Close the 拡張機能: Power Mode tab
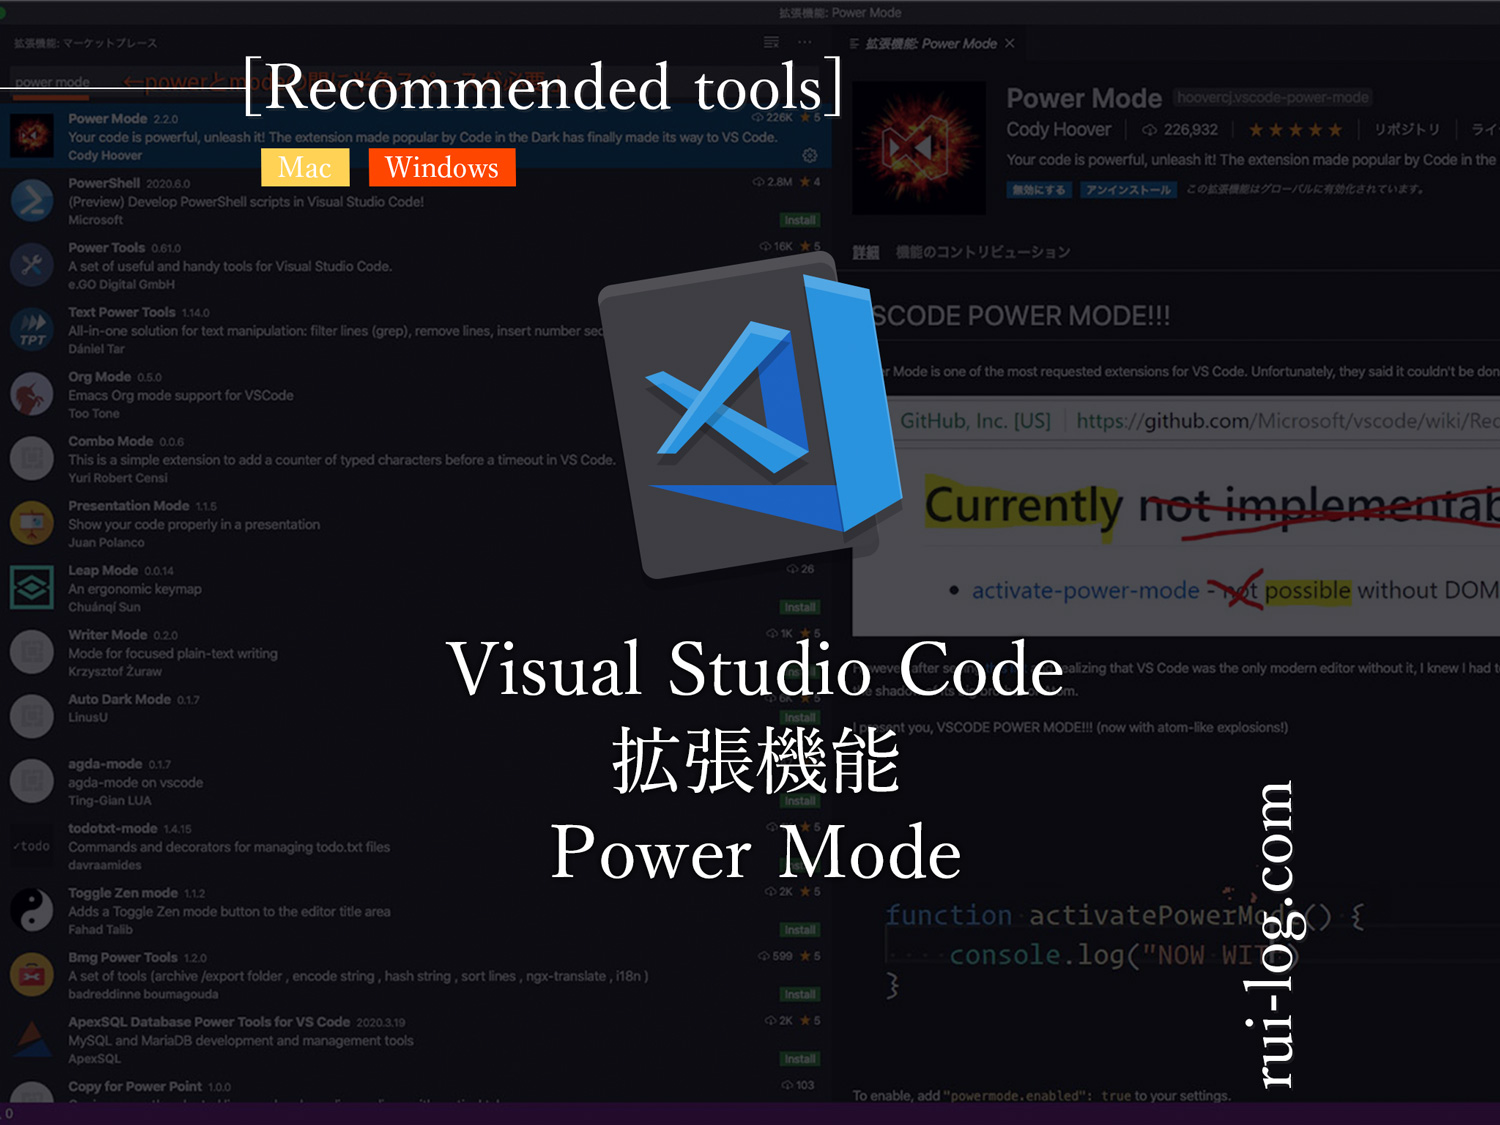This screenshot has height=1125, width=1500. (x=1010, y=43)
